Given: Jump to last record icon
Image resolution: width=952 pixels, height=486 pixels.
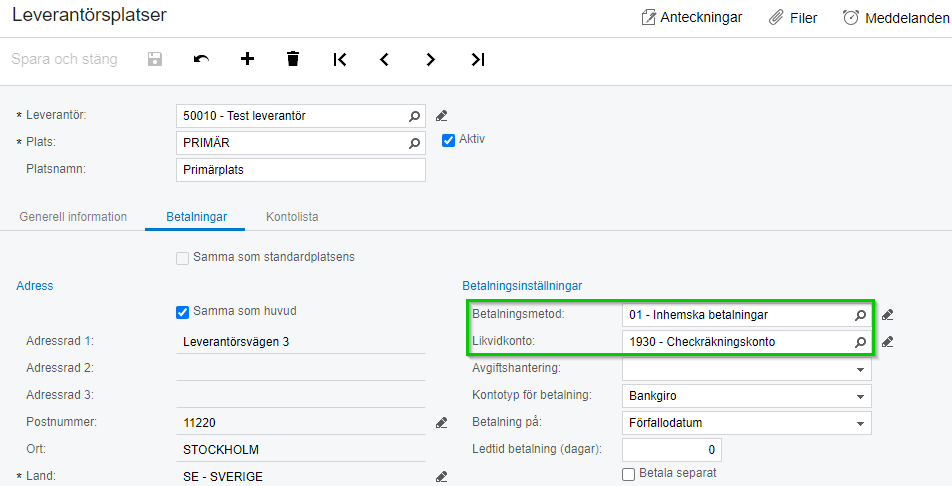Looking at the screenshot, I should [477, 59].
